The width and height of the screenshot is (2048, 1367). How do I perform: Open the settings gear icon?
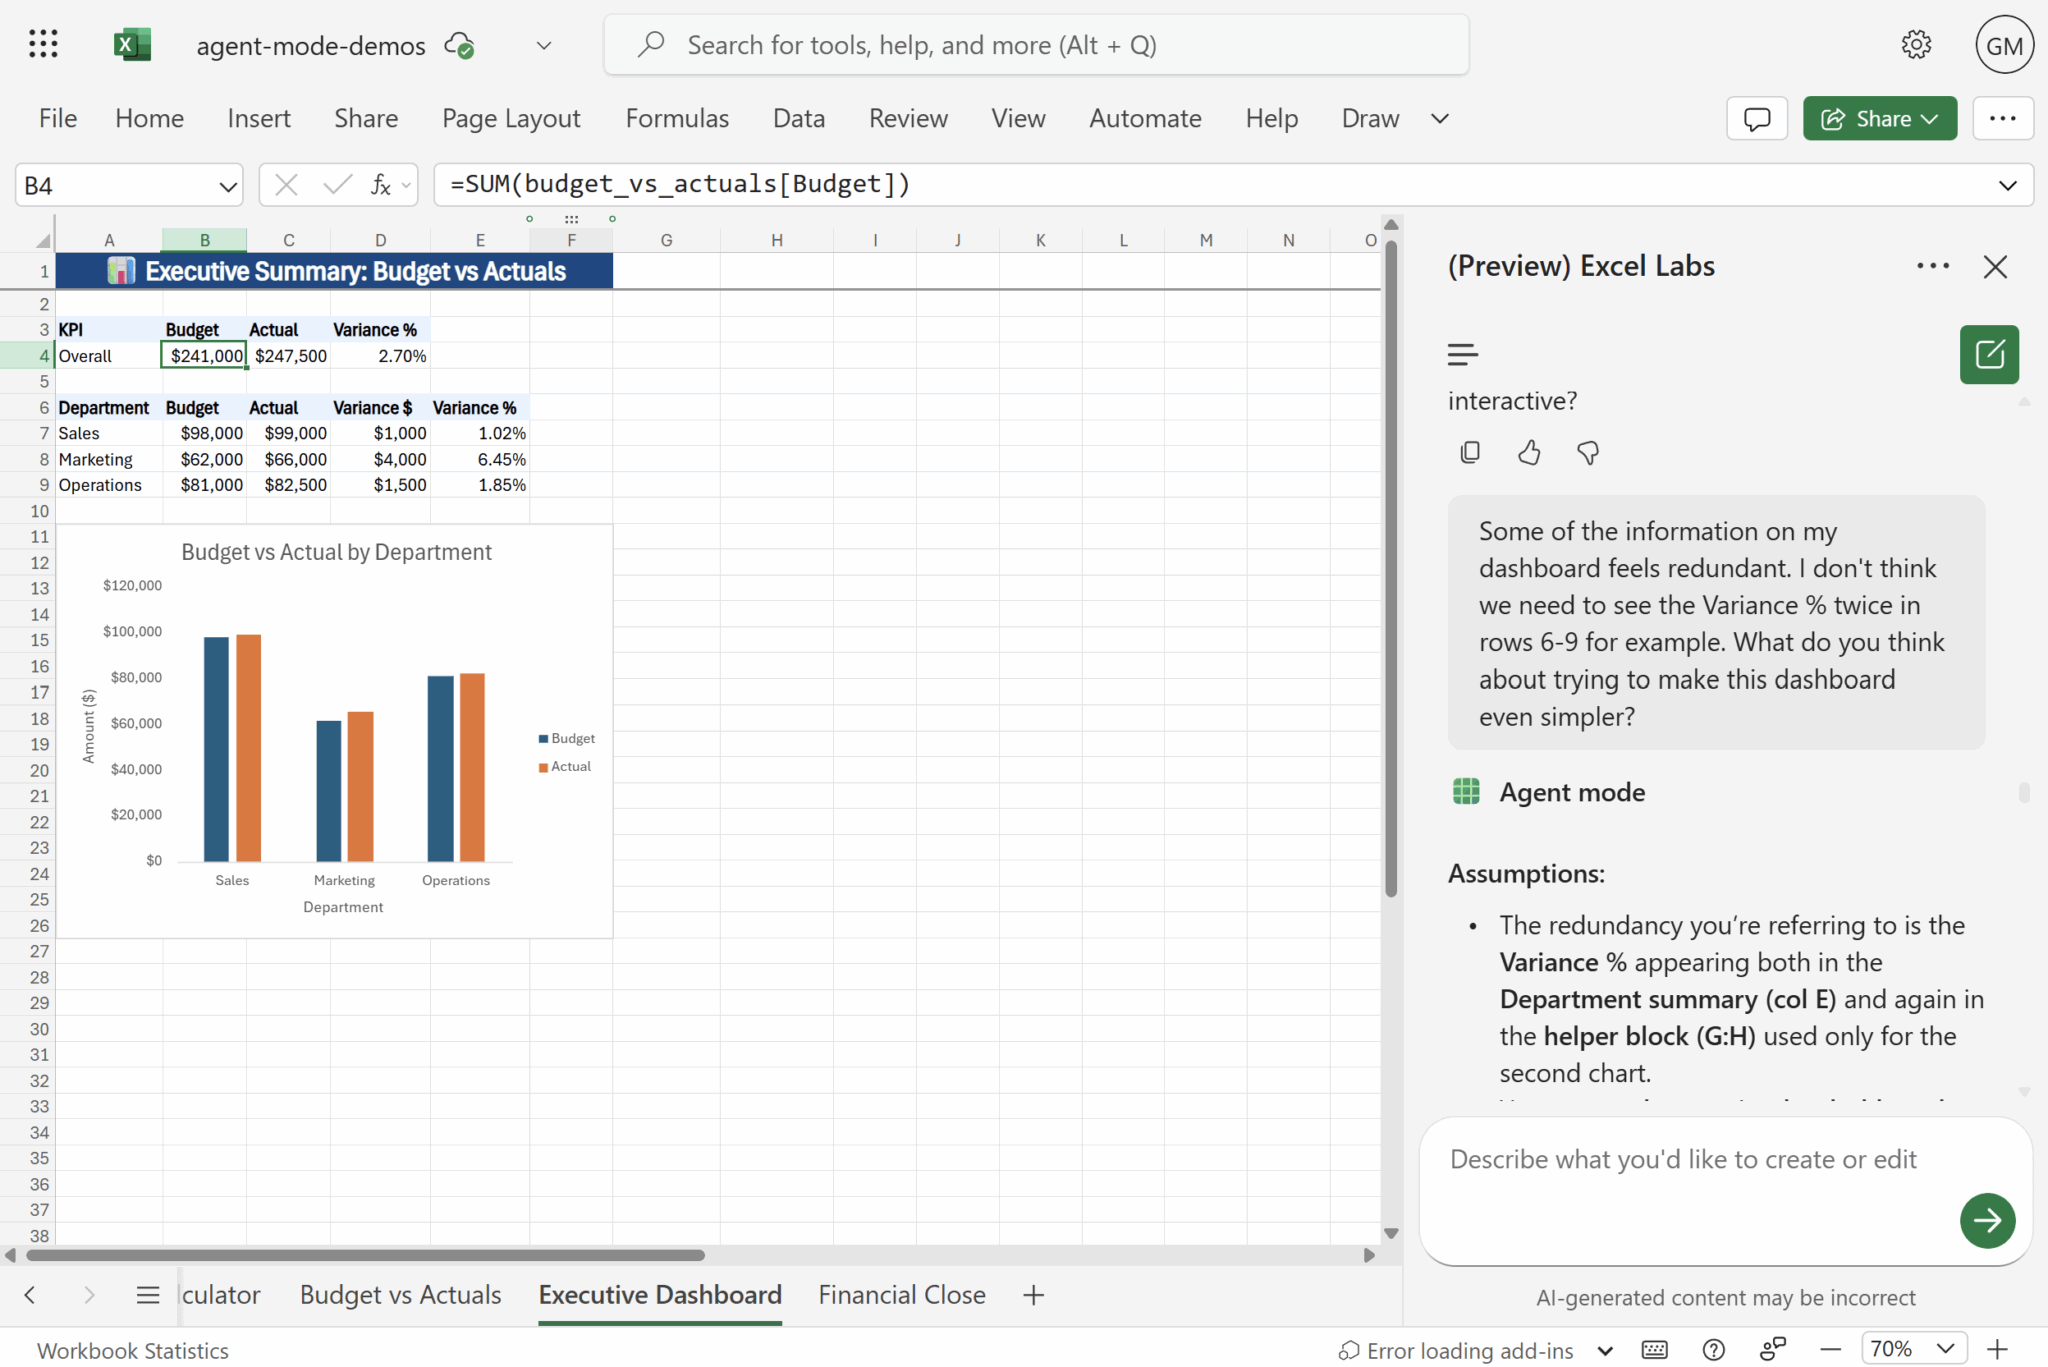point(1915,45)
